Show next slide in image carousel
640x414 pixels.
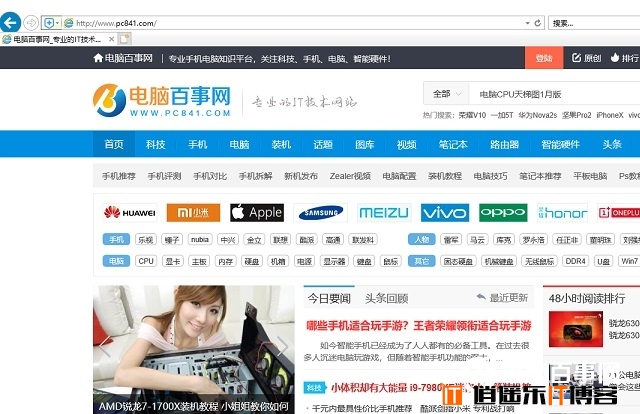(x=282, y=347)
